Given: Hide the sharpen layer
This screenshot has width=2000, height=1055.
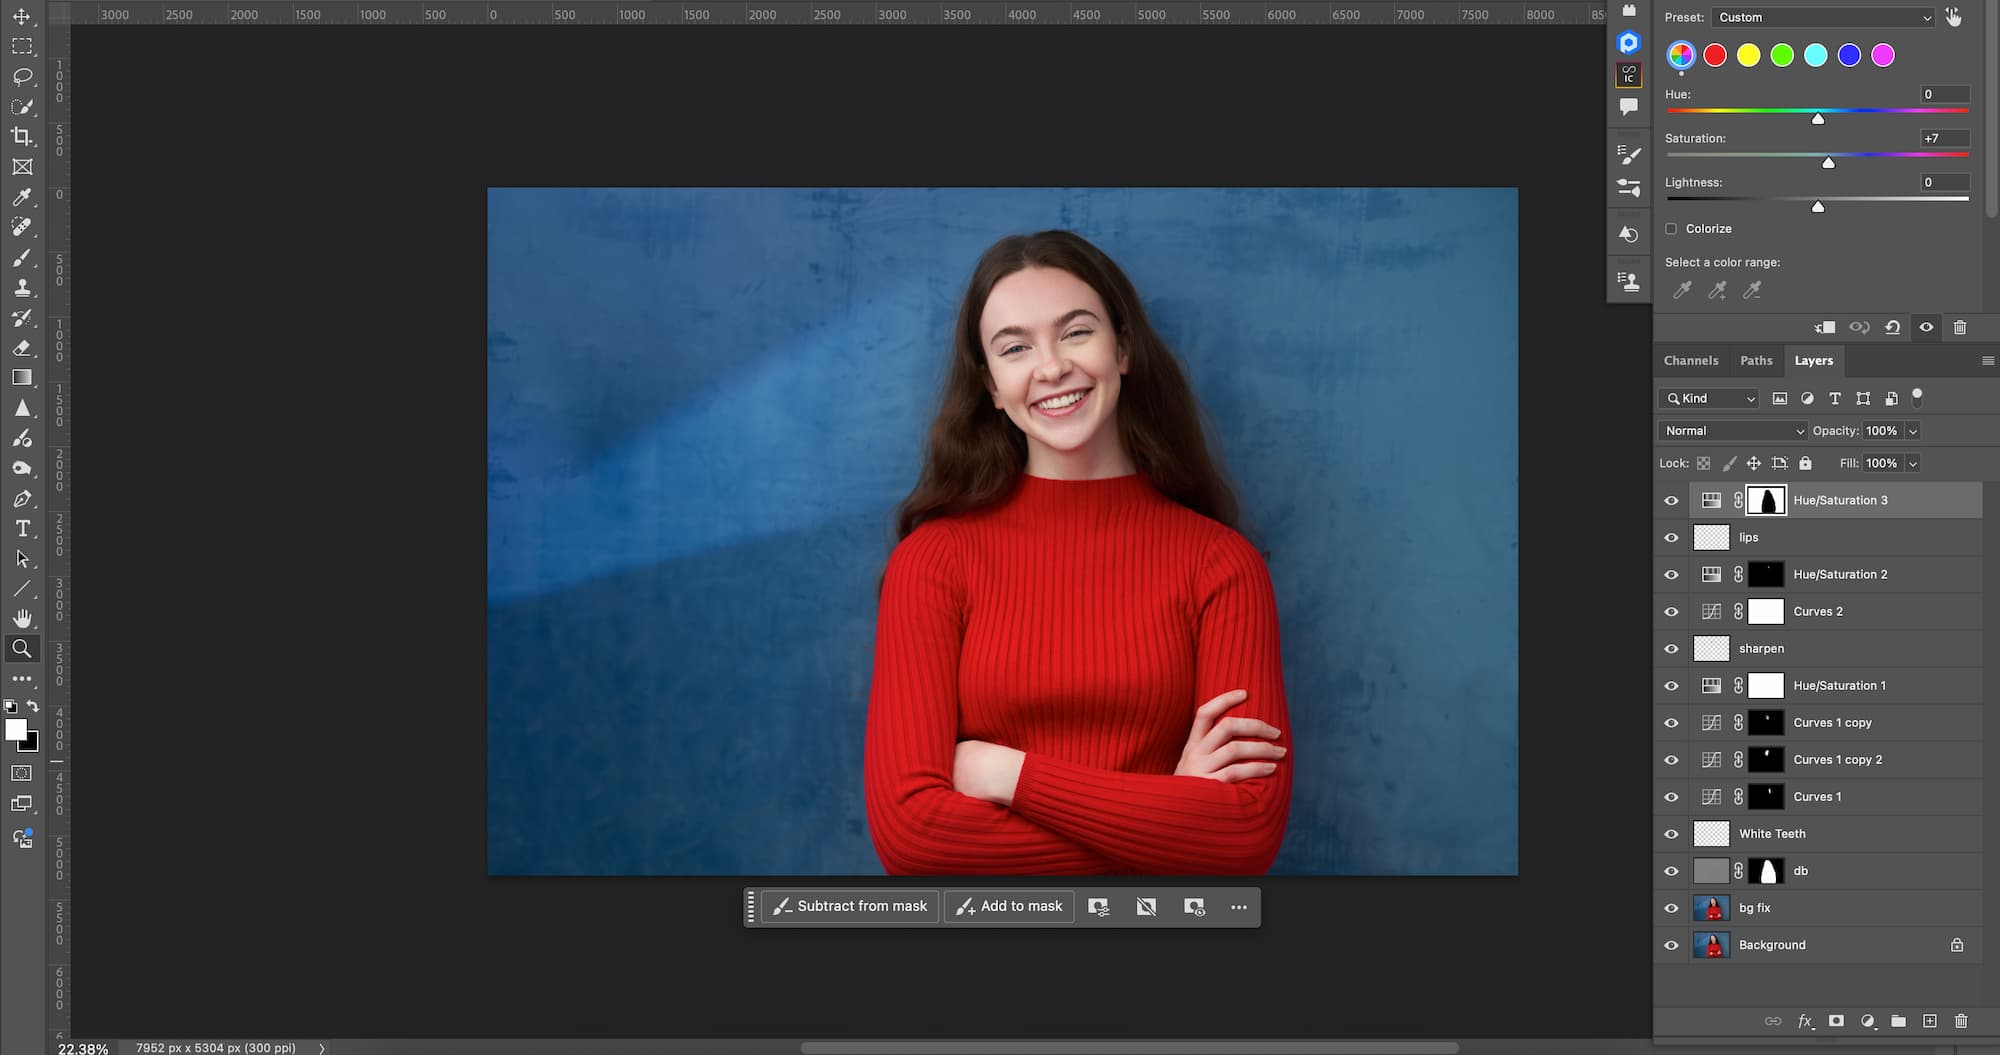Looking at the screenshot, I should point(1671,648).
